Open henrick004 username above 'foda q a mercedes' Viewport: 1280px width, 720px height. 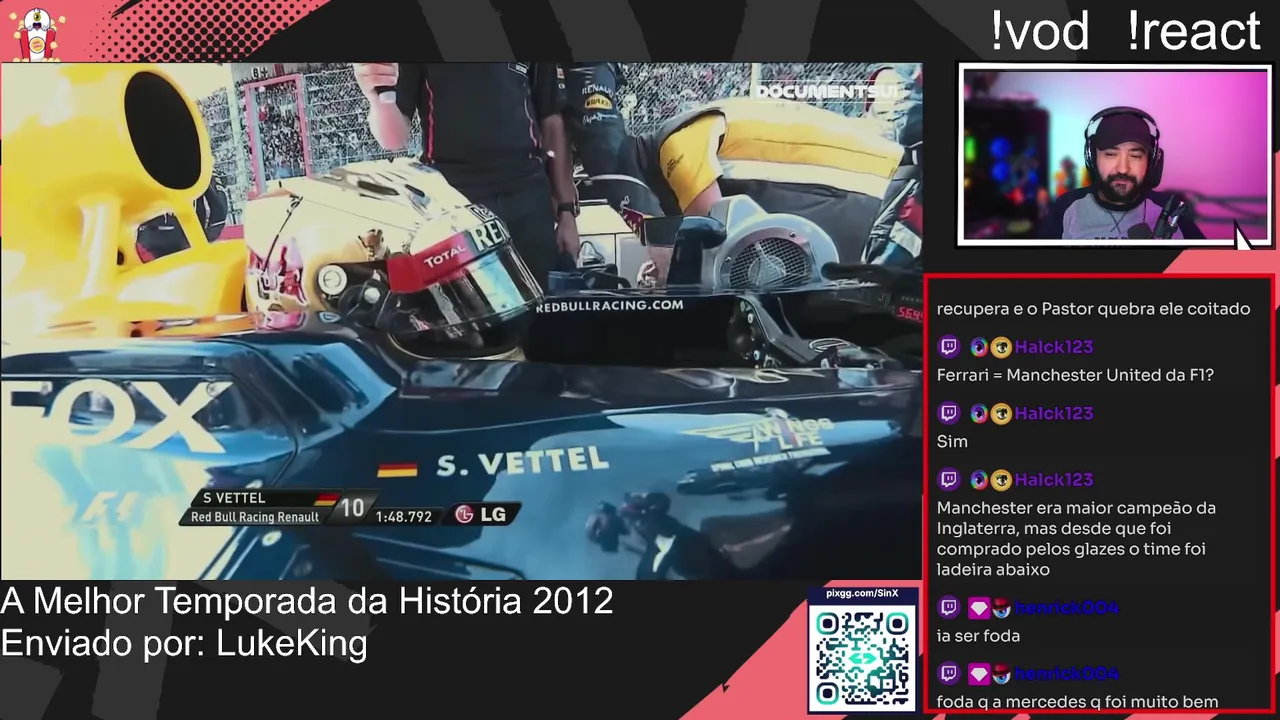[x=1066, y=673]
